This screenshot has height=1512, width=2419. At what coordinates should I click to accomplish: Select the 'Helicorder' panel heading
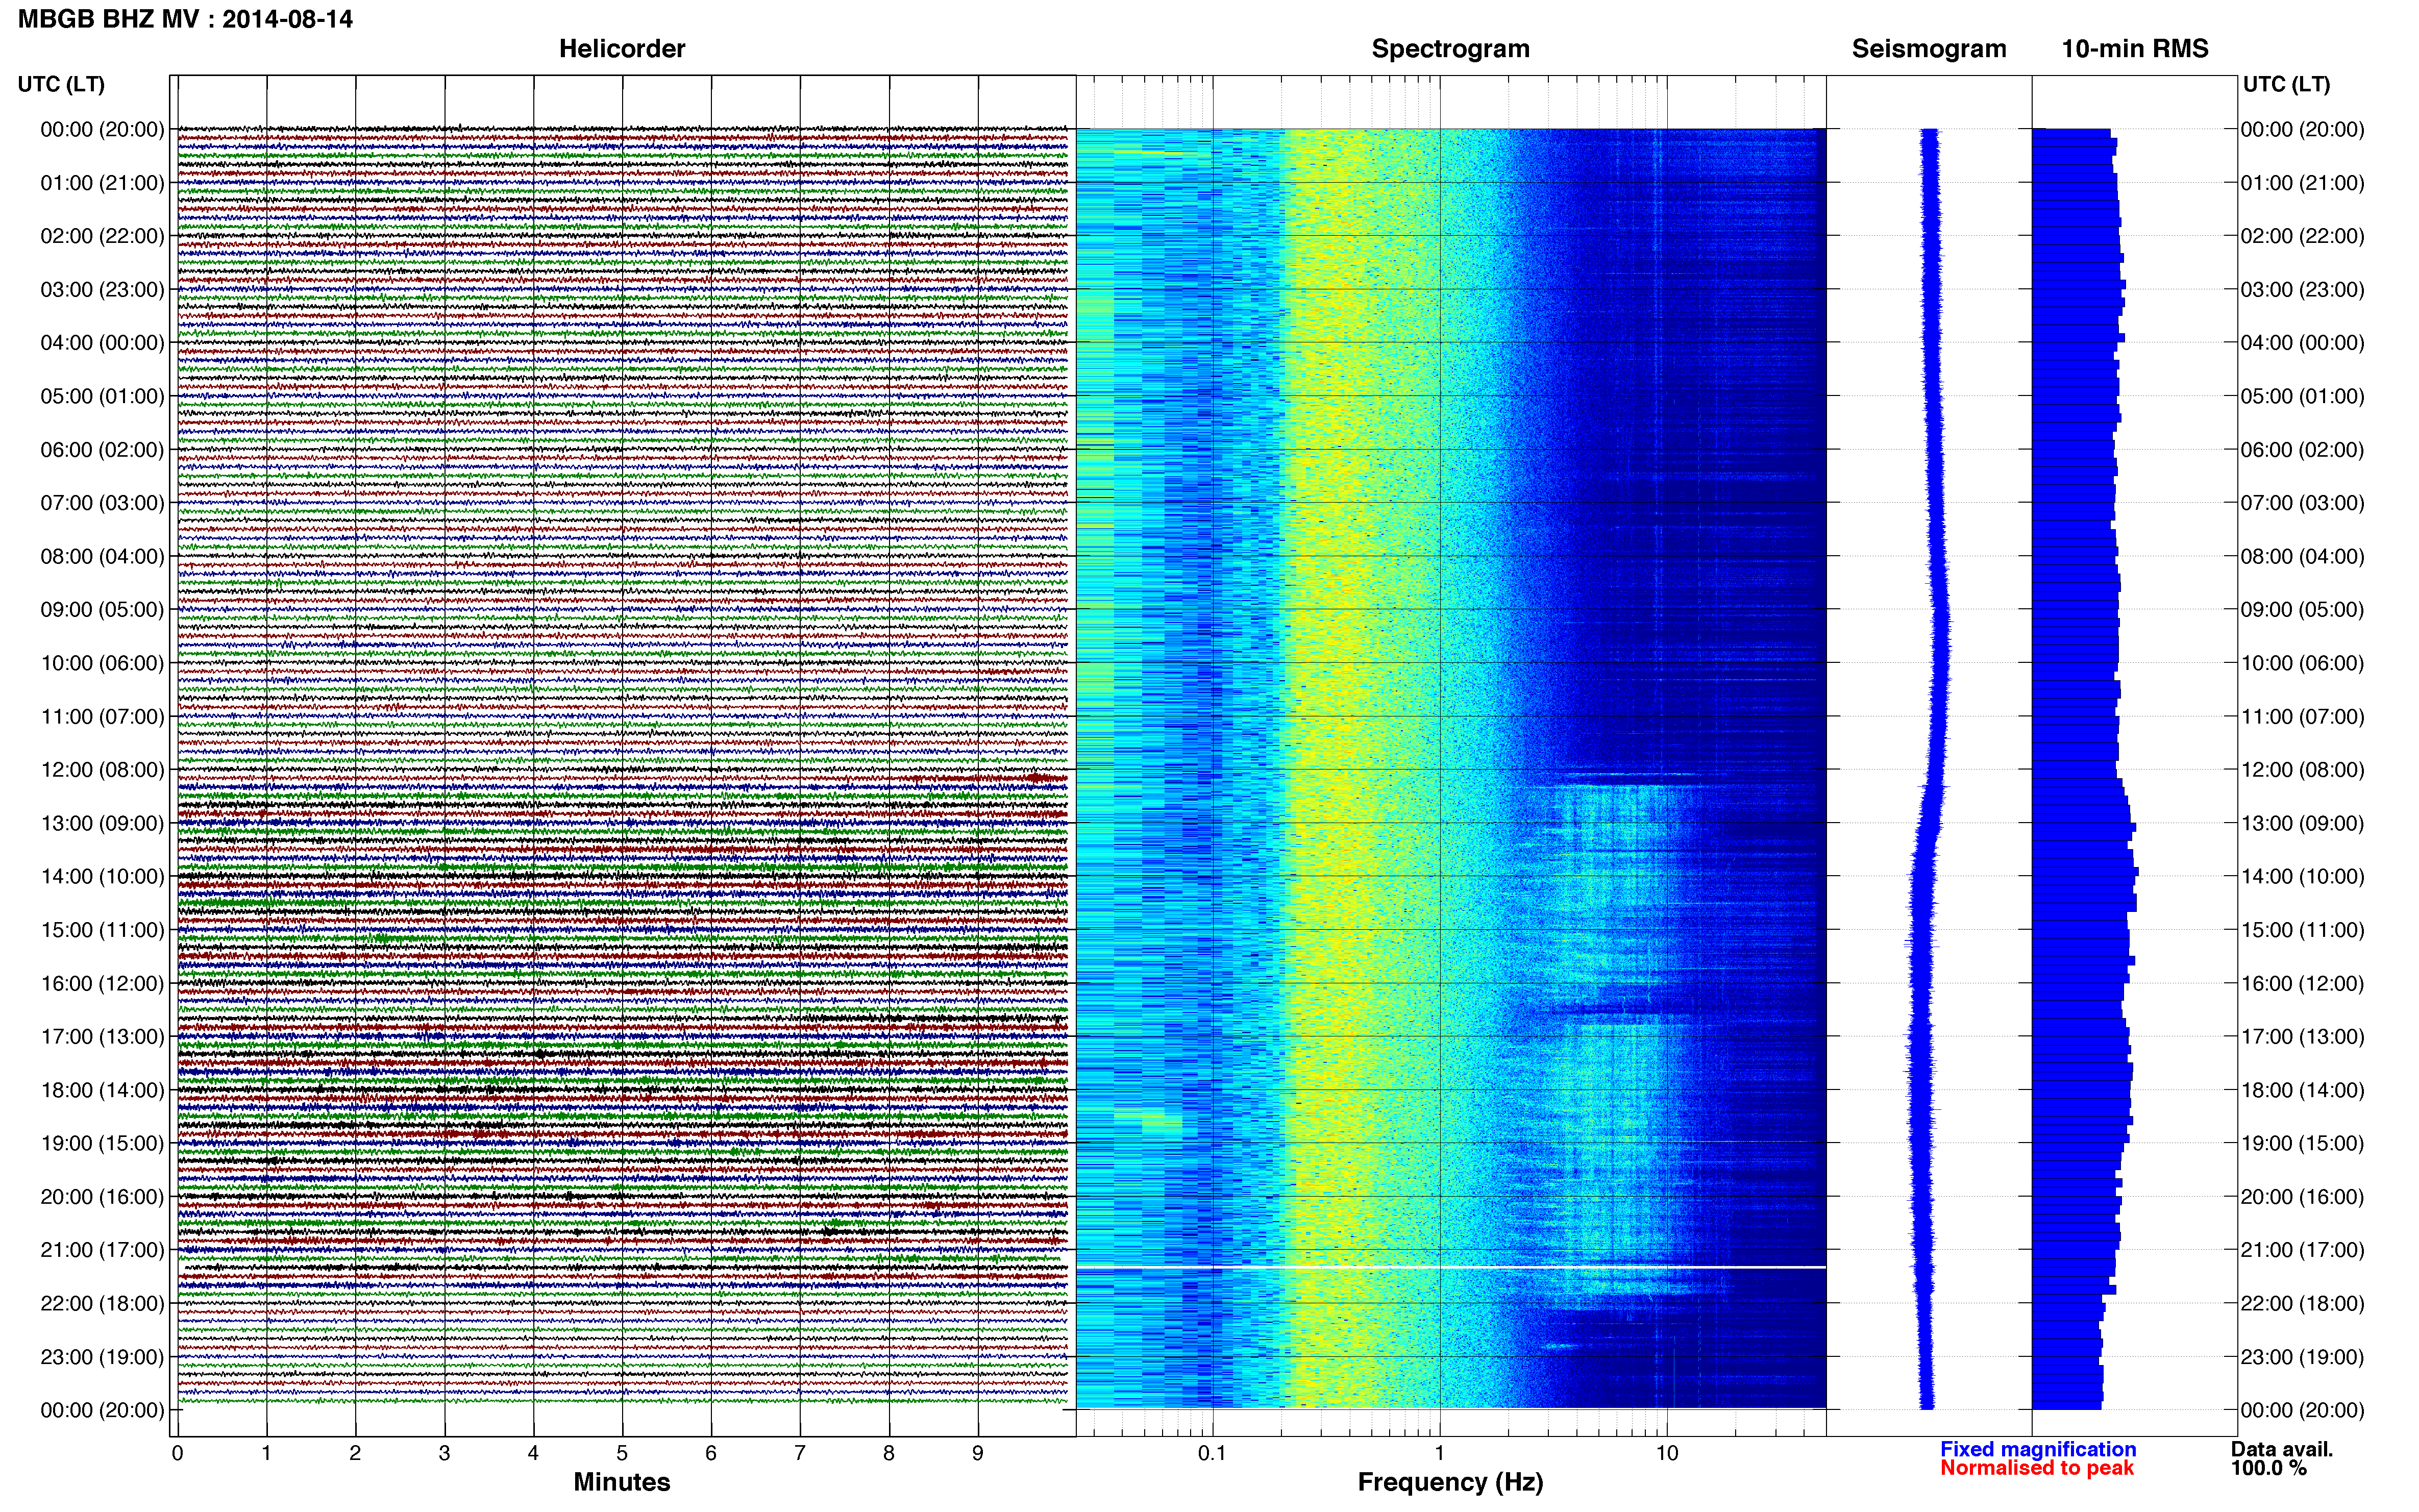(622, 49)
